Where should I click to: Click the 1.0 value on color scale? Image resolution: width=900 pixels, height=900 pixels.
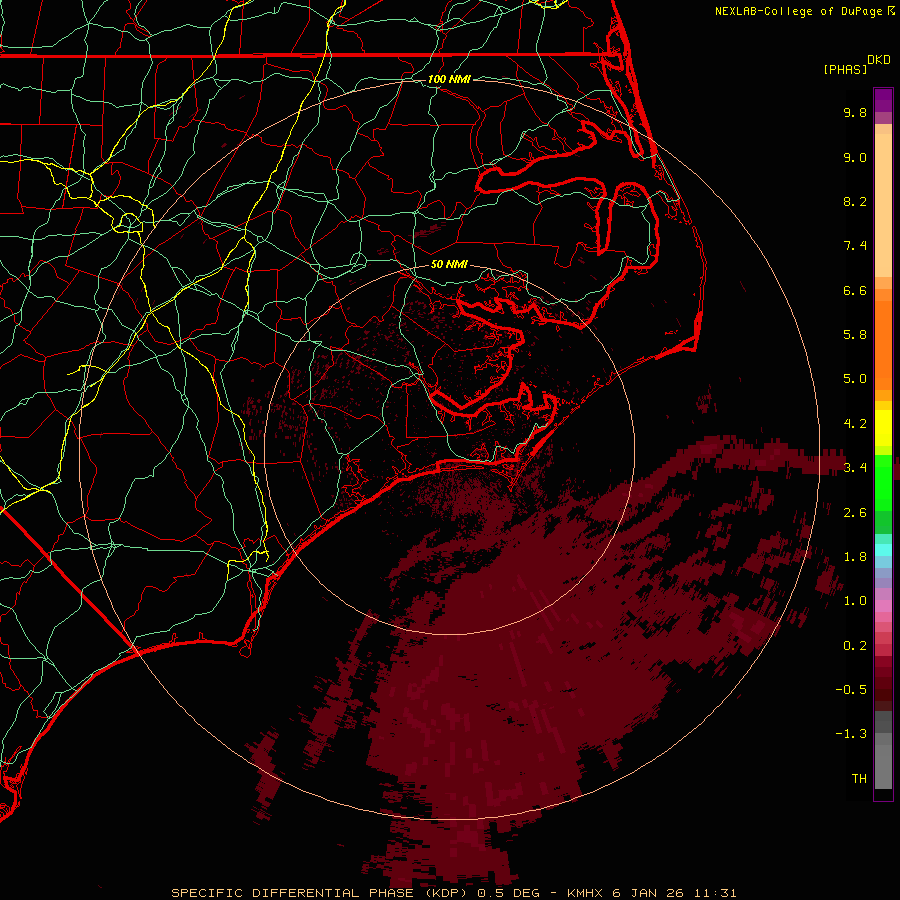[855, 601]
